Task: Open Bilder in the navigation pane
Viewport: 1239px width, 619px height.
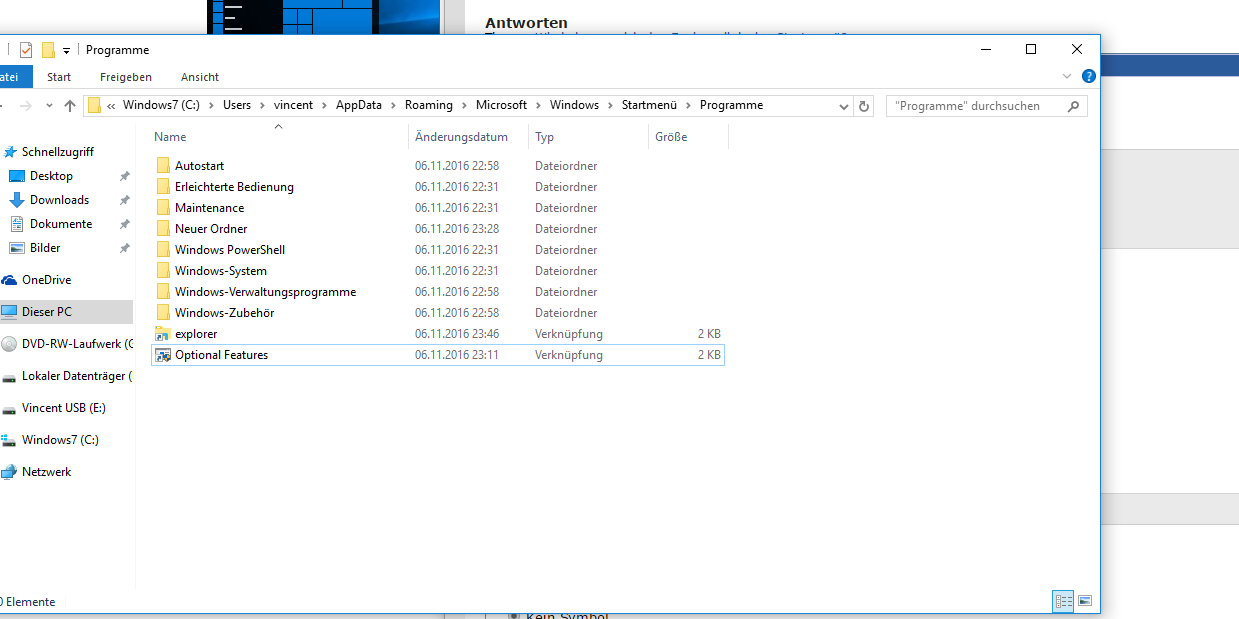Action: click(x=45, y=248)
